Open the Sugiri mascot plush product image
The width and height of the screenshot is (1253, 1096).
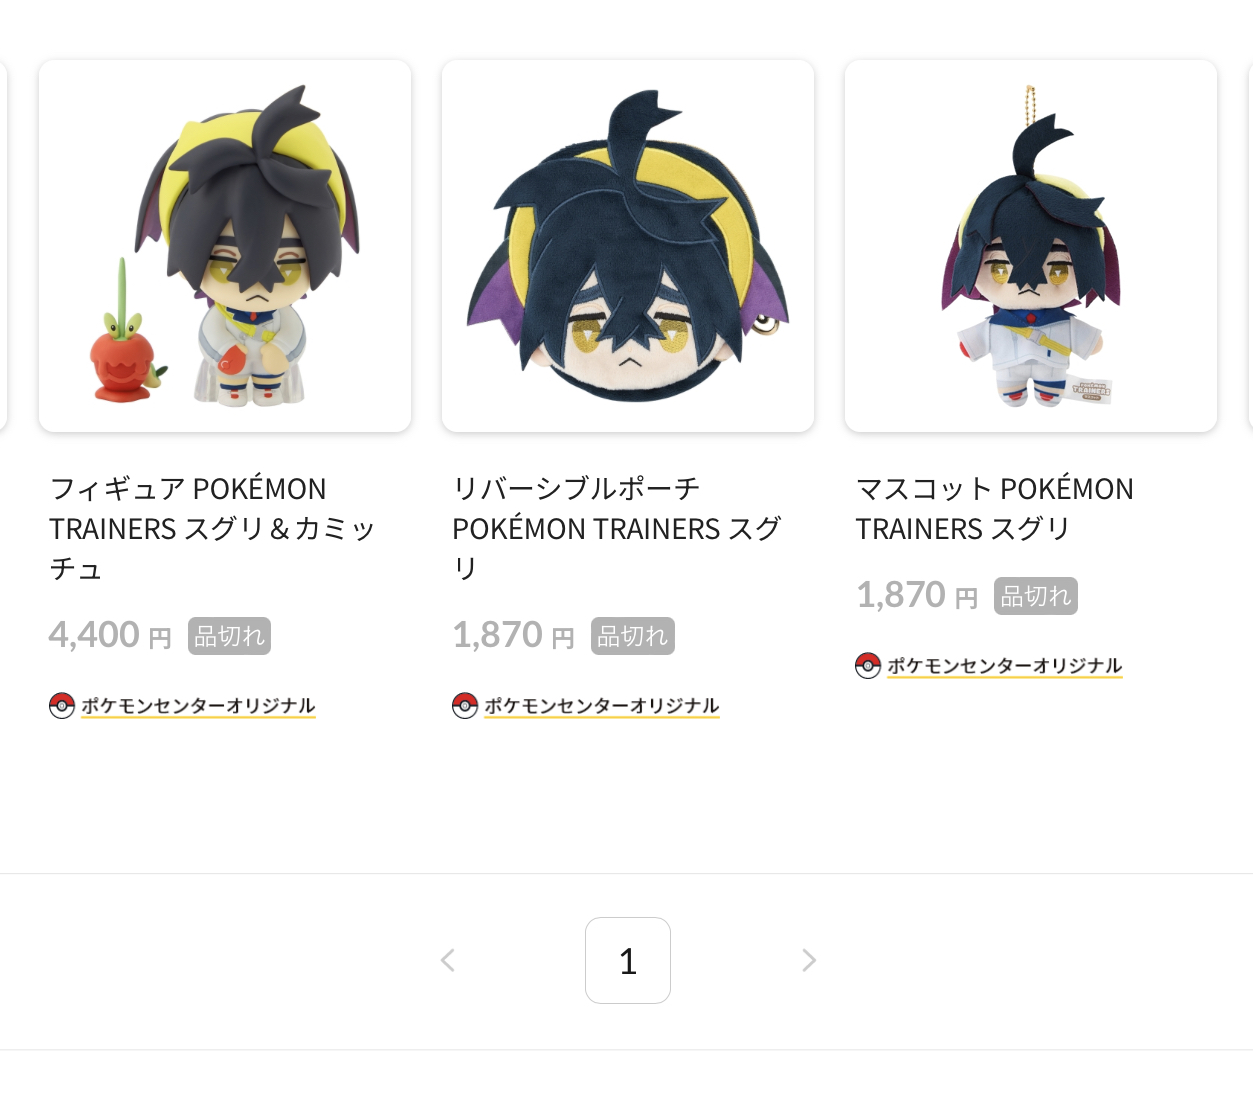point(1031,246)
